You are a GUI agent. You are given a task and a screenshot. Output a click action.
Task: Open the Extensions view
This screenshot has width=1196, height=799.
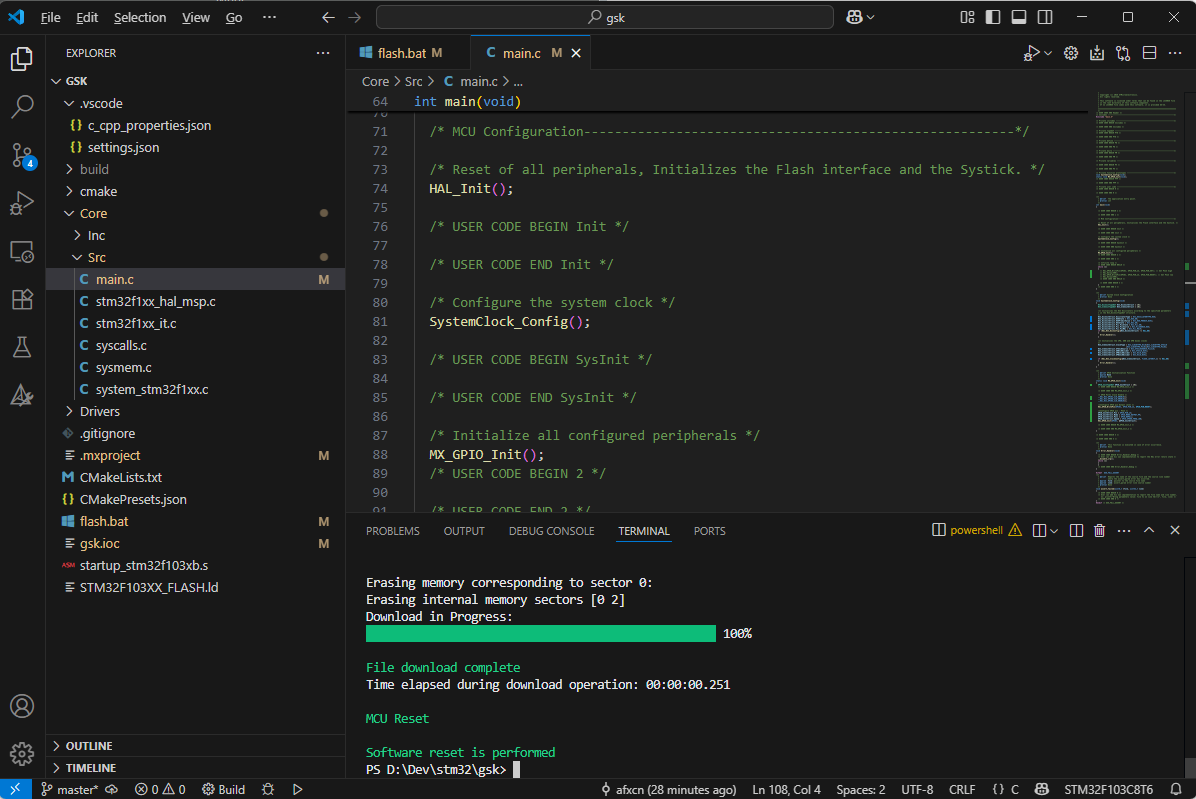point(22,299)
